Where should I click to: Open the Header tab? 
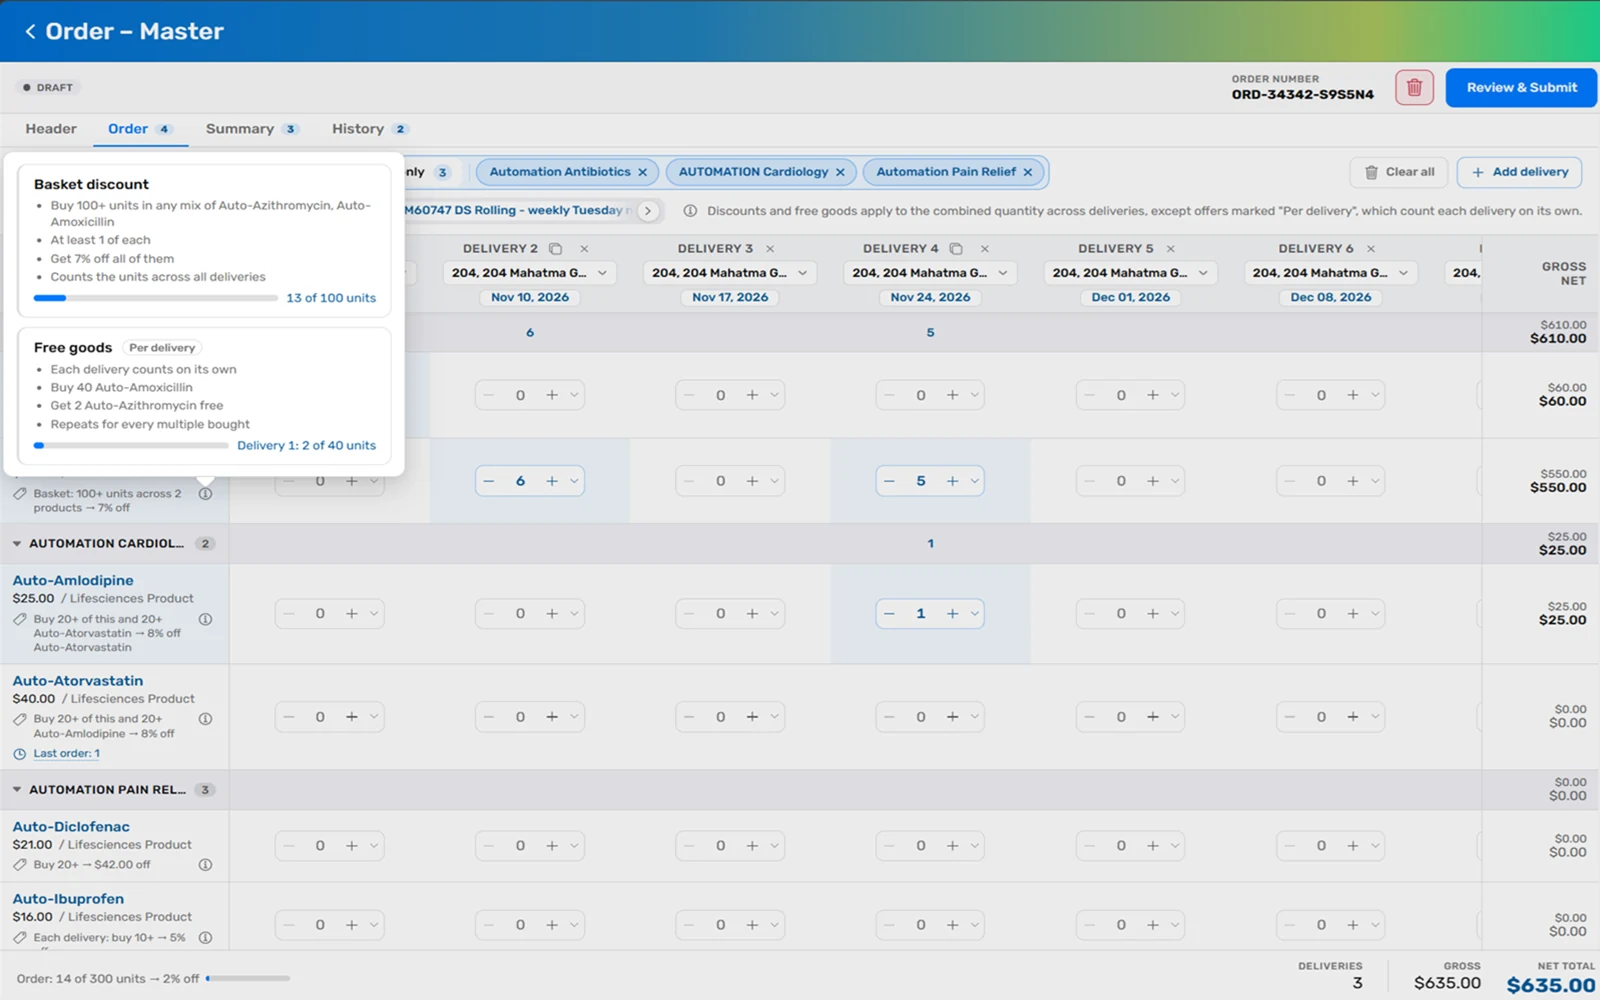coord(51,129)
